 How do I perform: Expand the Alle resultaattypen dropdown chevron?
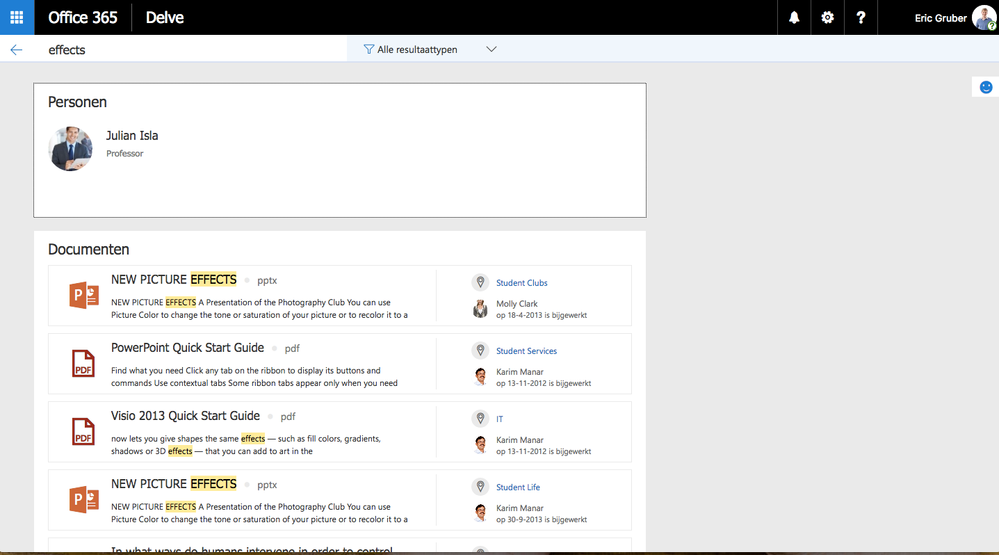[x=491, y=49]
